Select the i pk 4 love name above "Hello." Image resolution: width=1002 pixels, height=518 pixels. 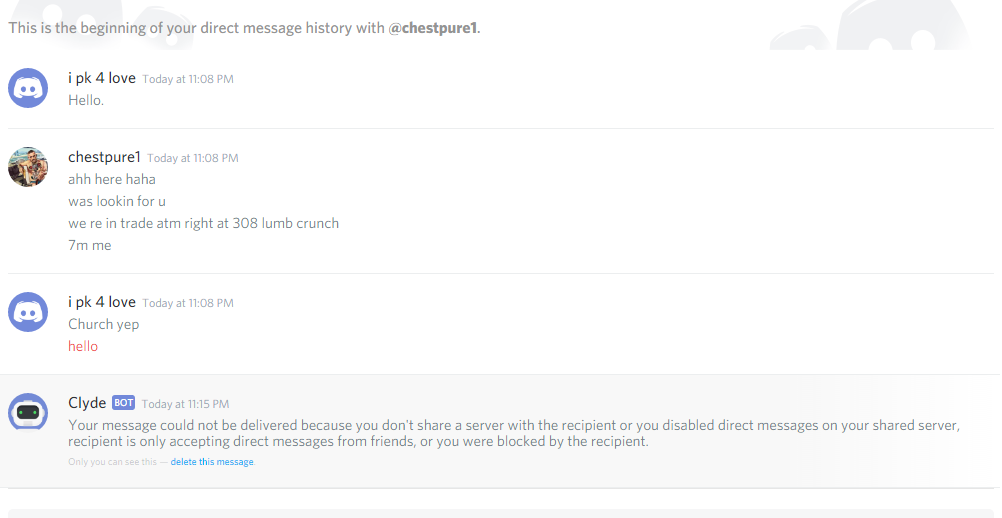click(101, 78)
